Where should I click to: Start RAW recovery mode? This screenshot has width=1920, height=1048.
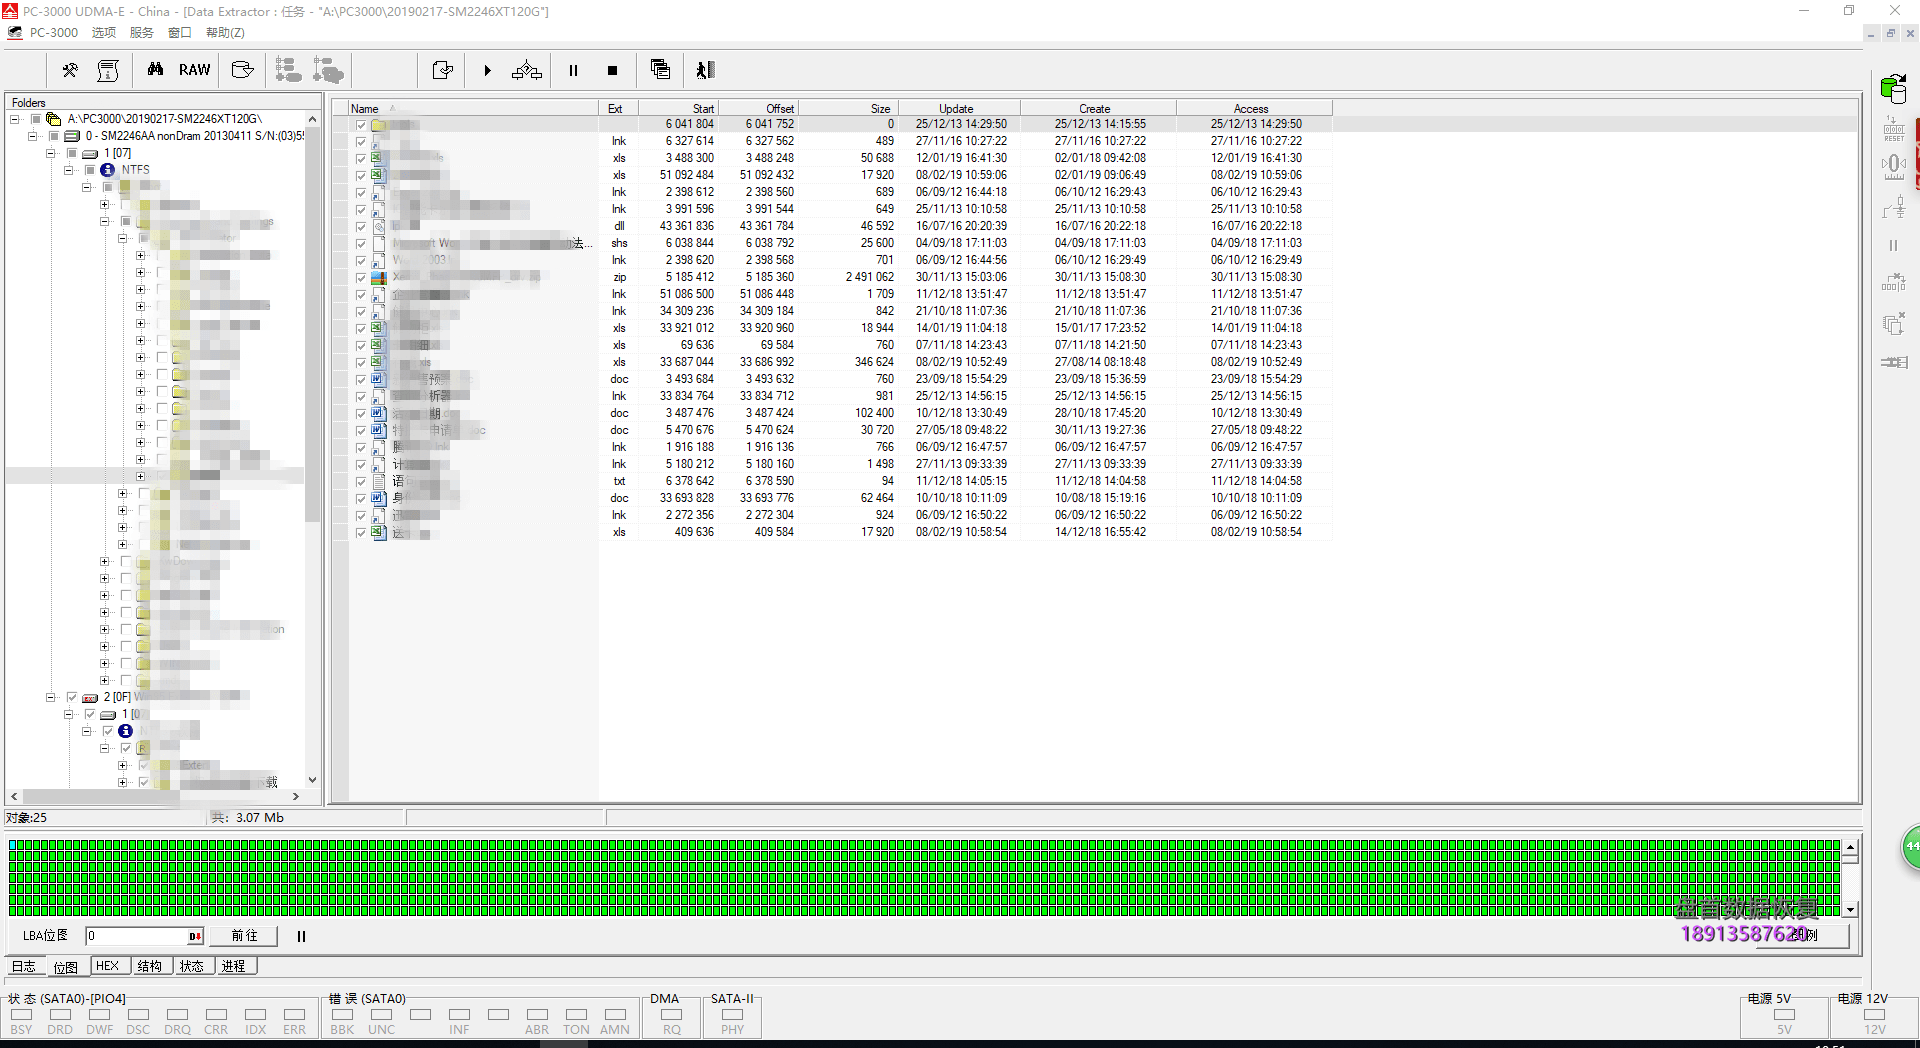pos(194,70)
